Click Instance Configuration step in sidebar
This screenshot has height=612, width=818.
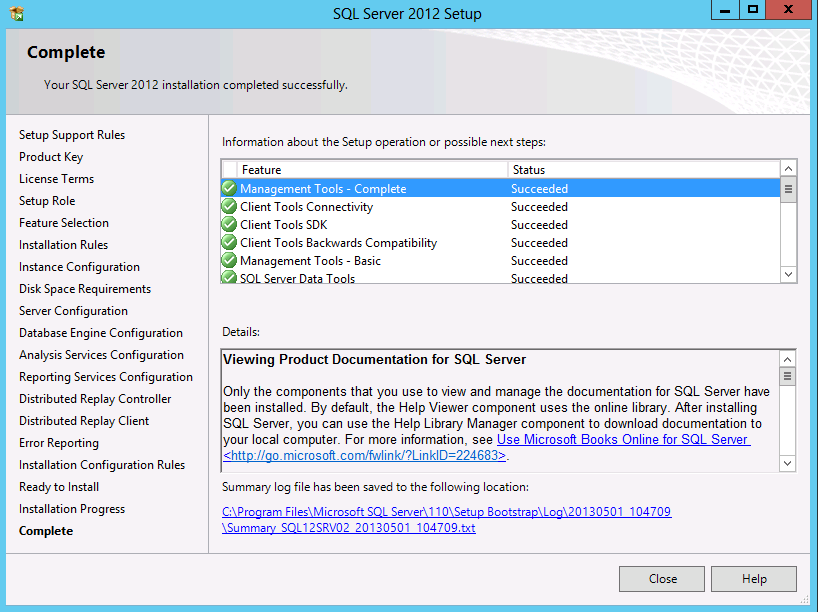[x=79, y=267]
